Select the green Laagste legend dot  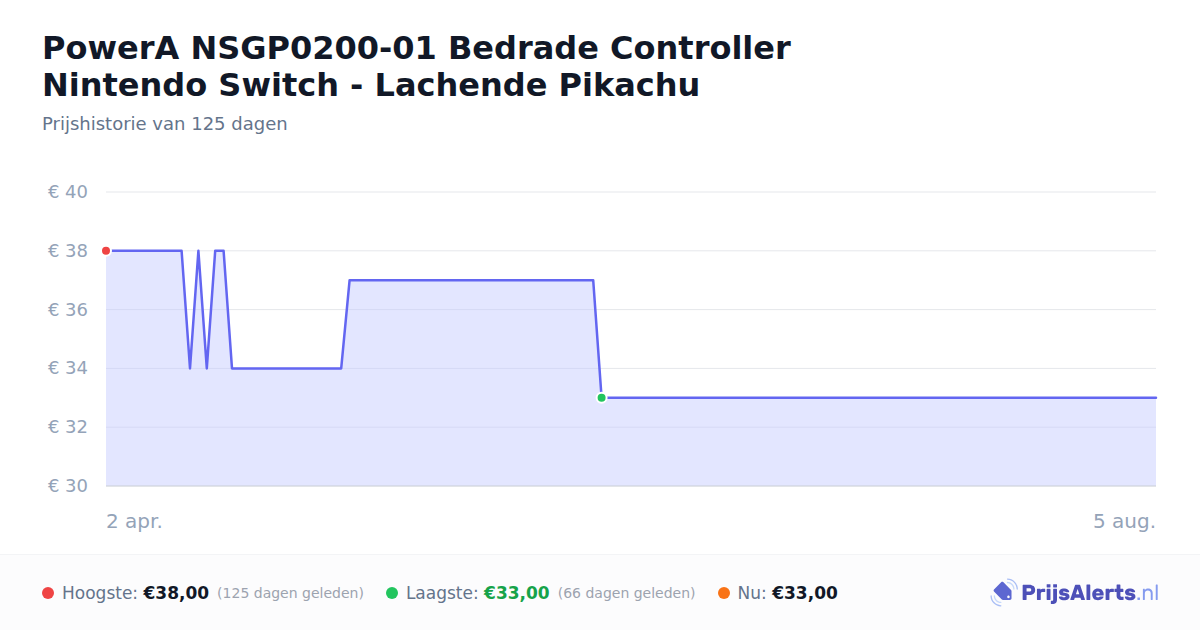coord(392,593)
